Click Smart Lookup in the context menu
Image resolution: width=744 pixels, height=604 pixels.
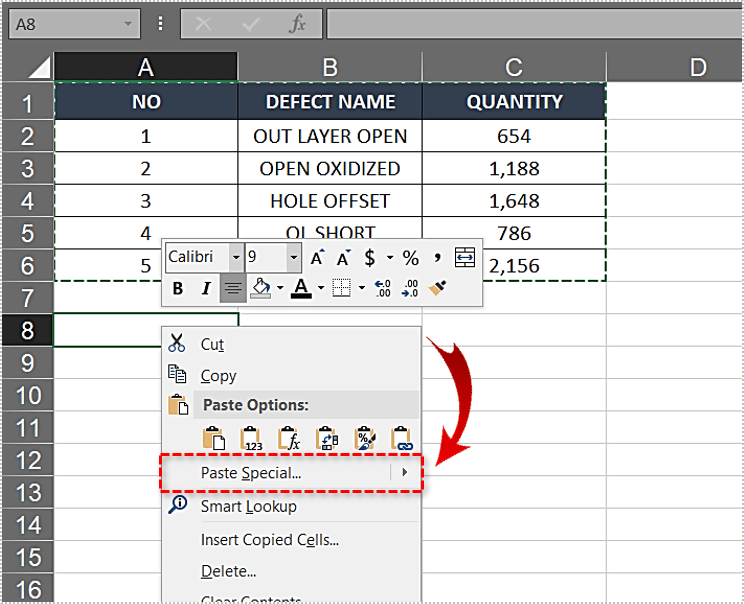point(248,506)
